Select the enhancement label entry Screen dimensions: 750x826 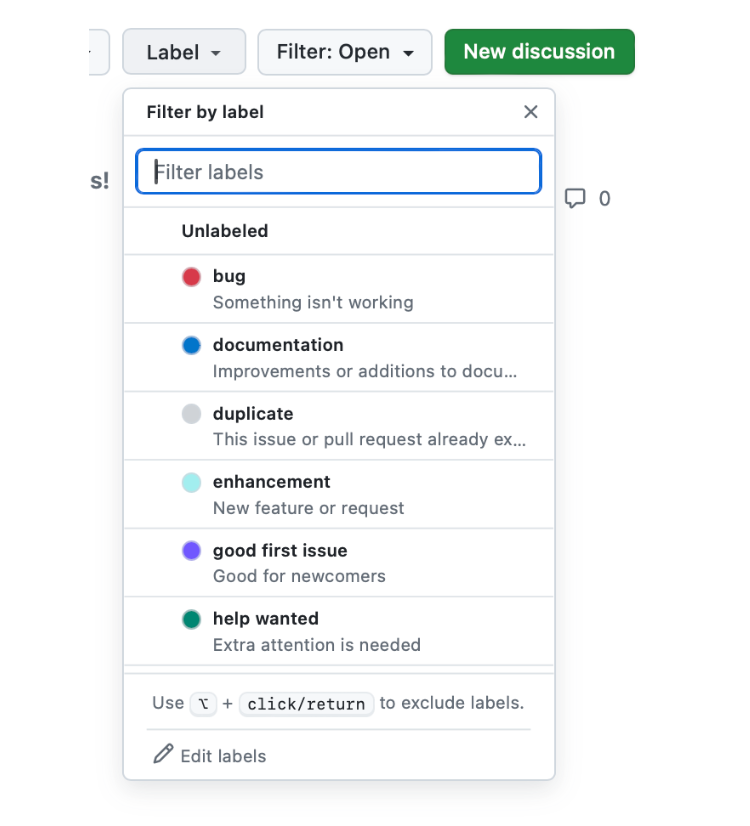tap(300, 494)
